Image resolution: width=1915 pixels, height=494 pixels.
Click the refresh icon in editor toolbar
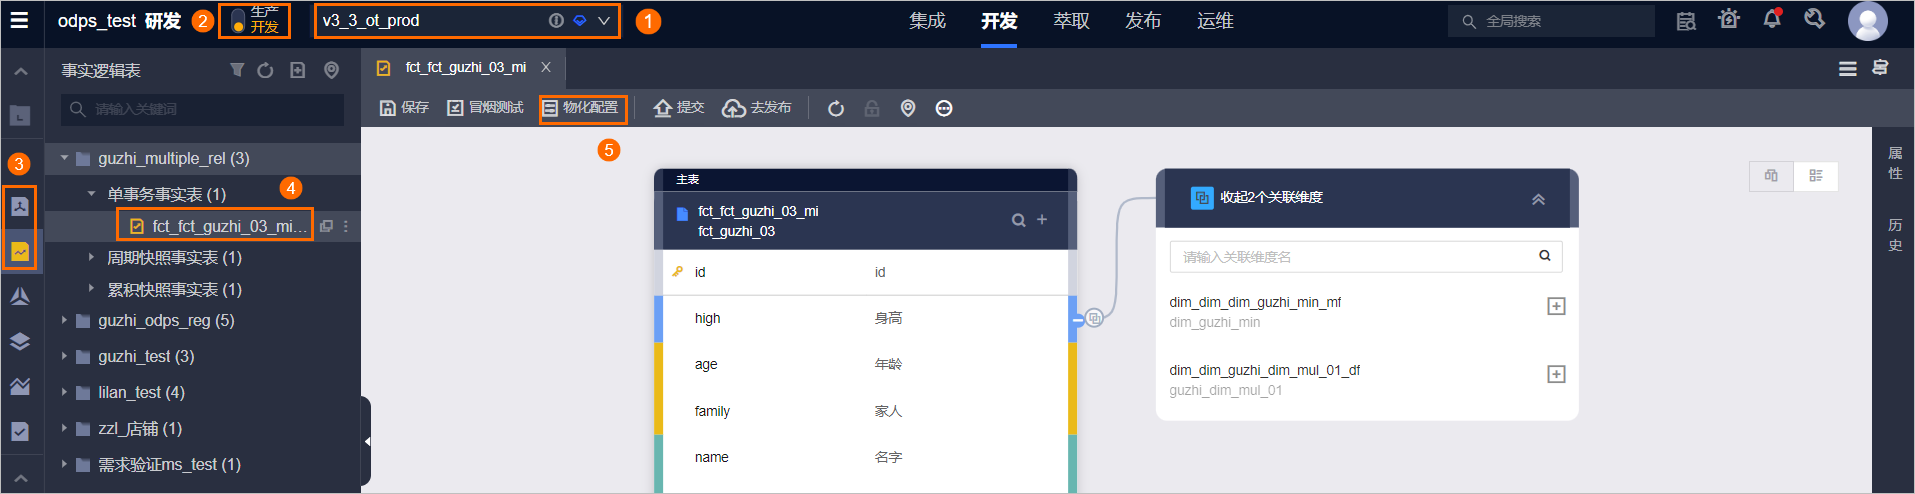[836, 108]
